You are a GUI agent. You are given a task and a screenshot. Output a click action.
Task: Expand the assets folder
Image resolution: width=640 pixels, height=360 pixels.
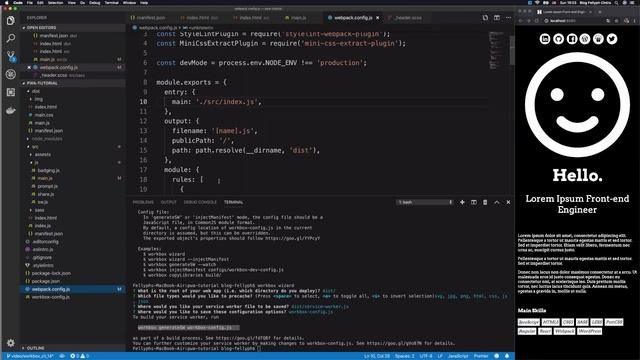[42, 154]
